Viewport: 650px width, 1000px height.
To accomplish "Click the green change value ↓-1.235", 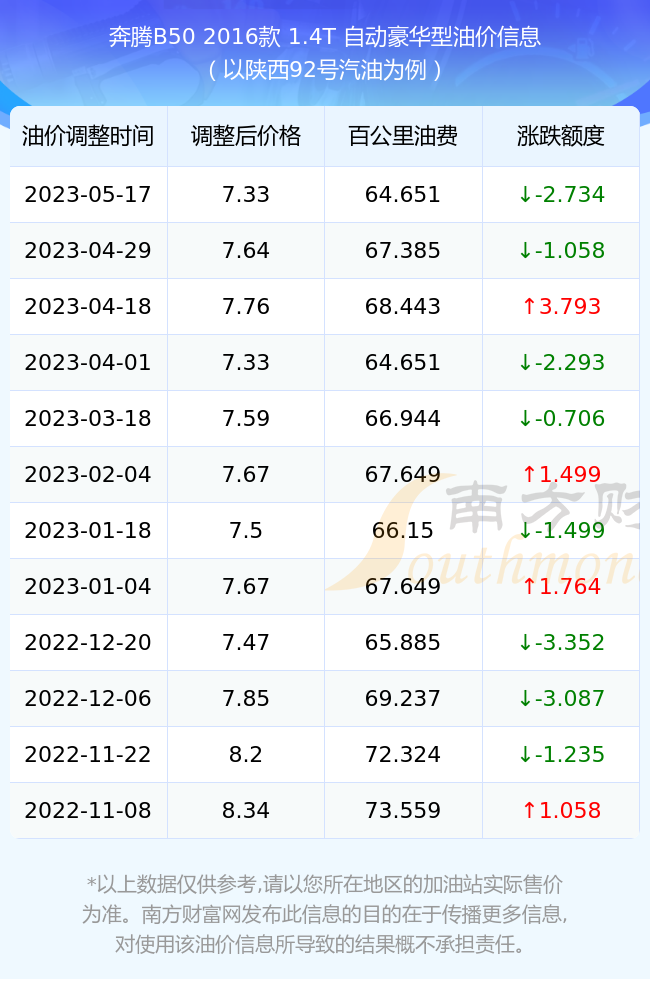I will click(561, 755).
